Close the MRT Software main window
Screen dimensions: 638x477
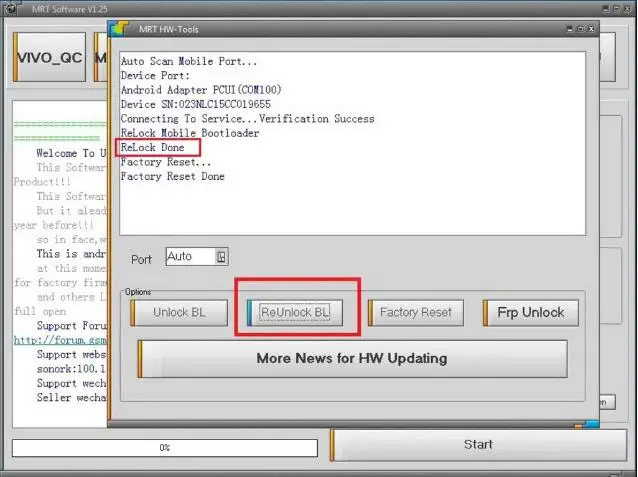tap(627, 8)
